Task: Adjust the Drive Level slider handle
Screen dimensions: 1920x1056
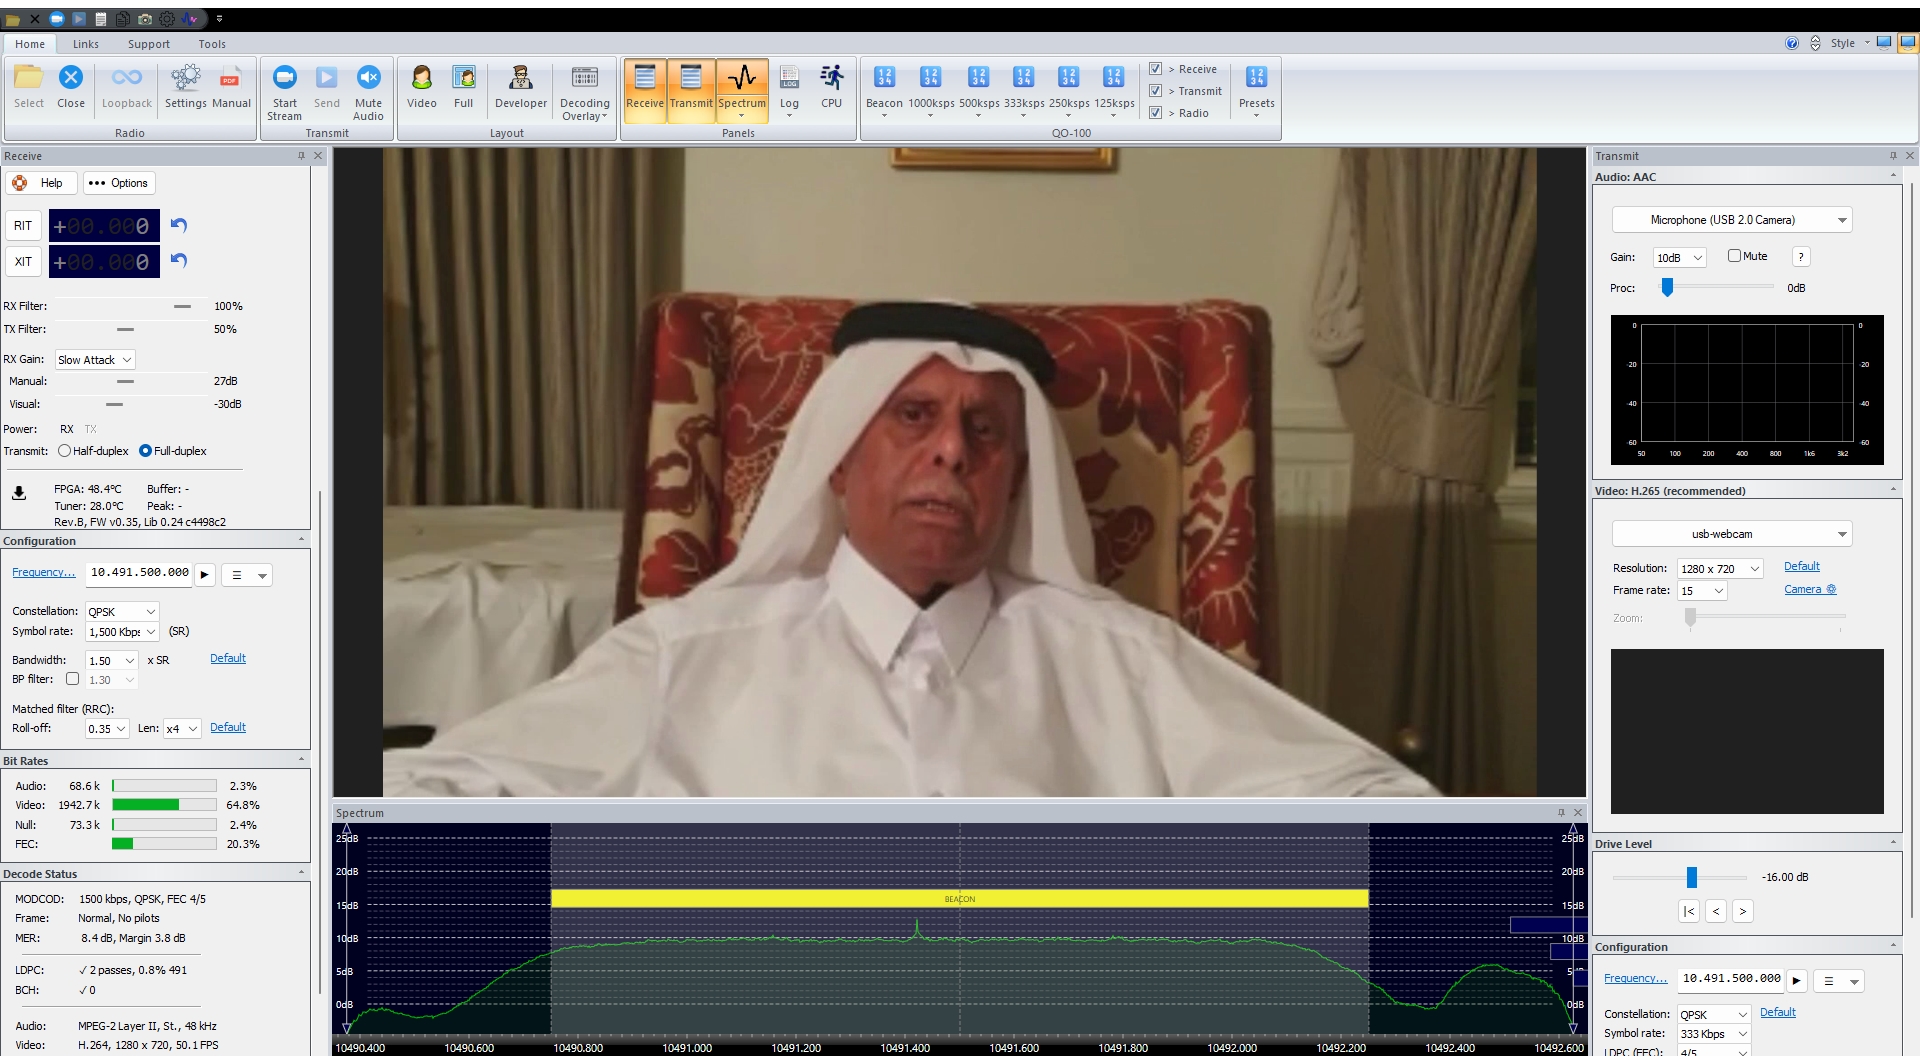Action: pos(1691,877)
